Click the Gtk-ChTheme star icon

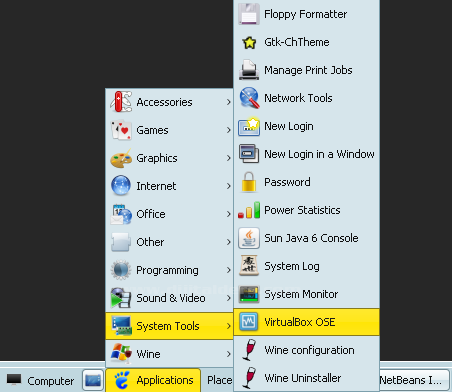point(249,42)
